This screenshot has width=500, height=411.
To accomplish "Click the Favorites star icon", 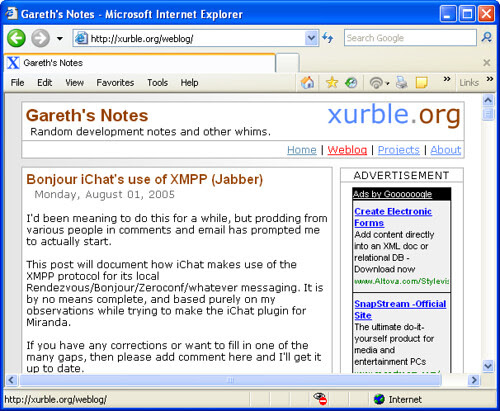I will [332, 82].
